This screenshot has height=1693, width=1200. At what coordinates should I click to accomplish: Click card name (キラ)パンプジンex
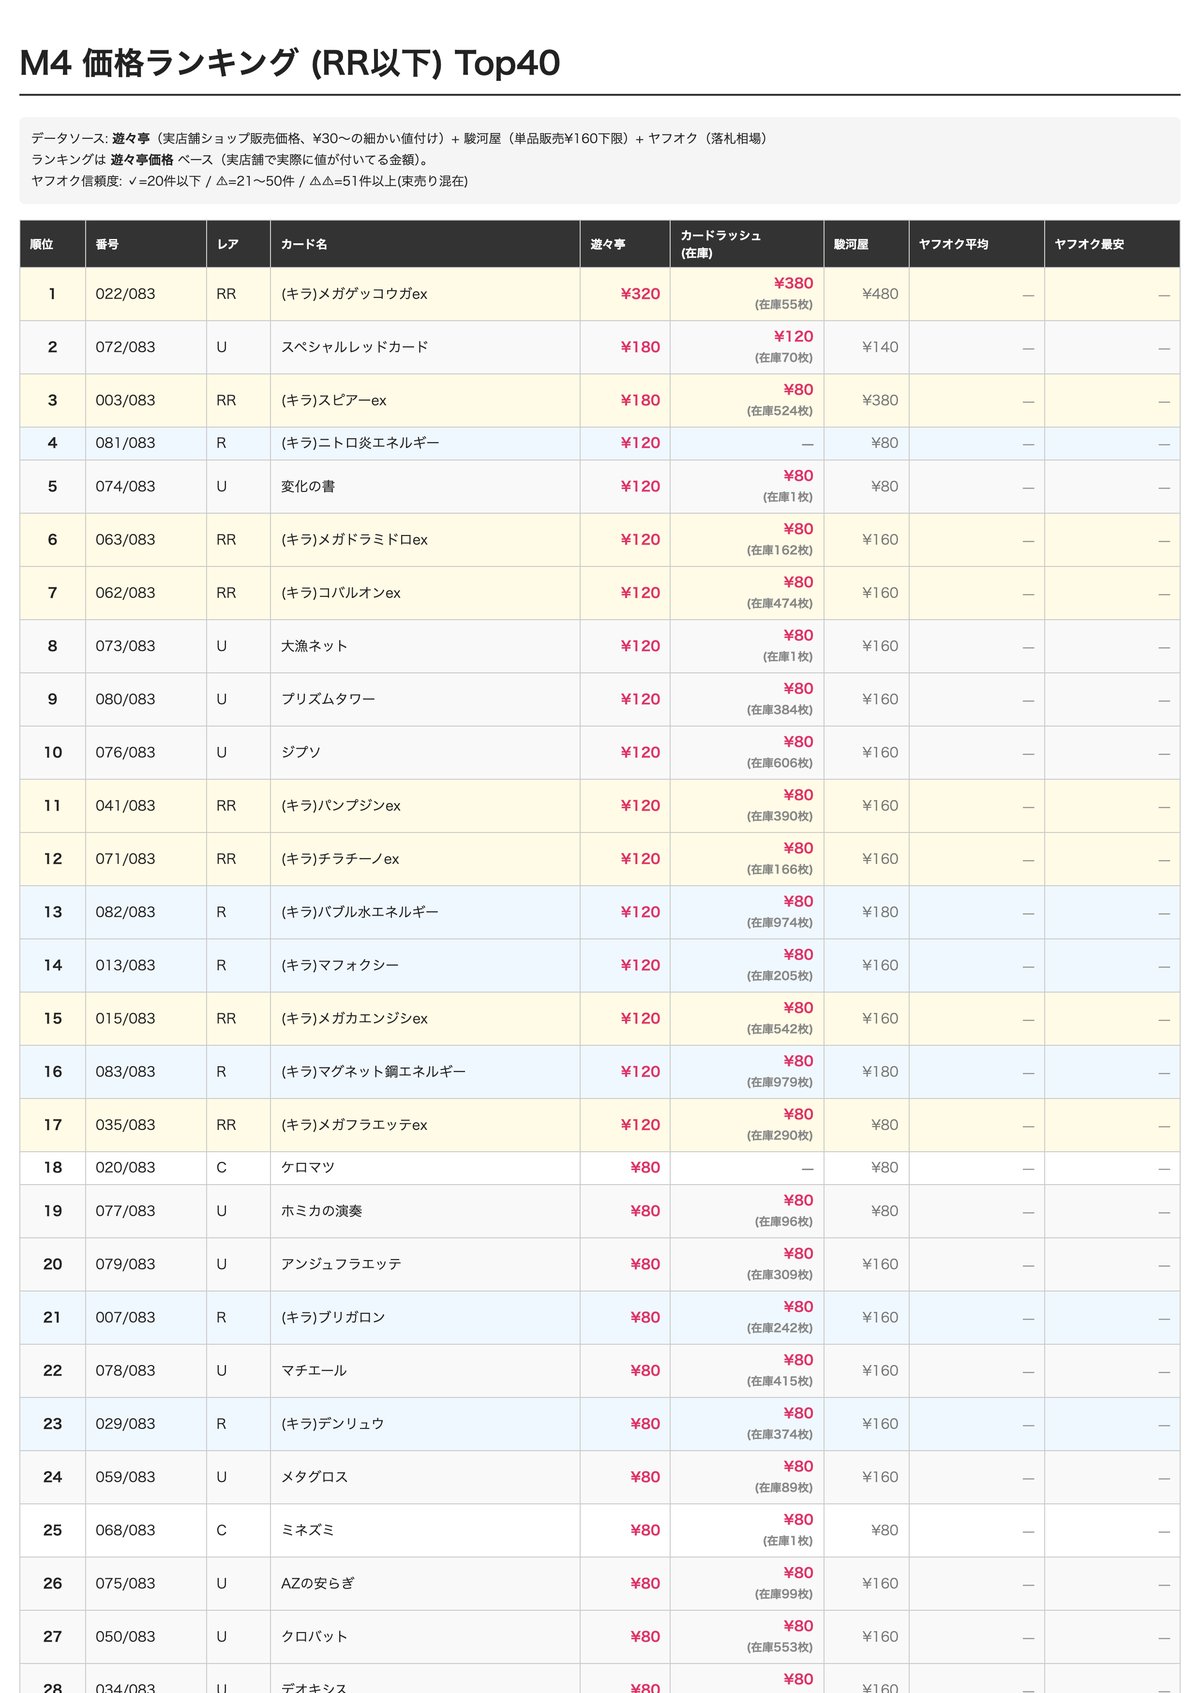[x=341, y=806]
